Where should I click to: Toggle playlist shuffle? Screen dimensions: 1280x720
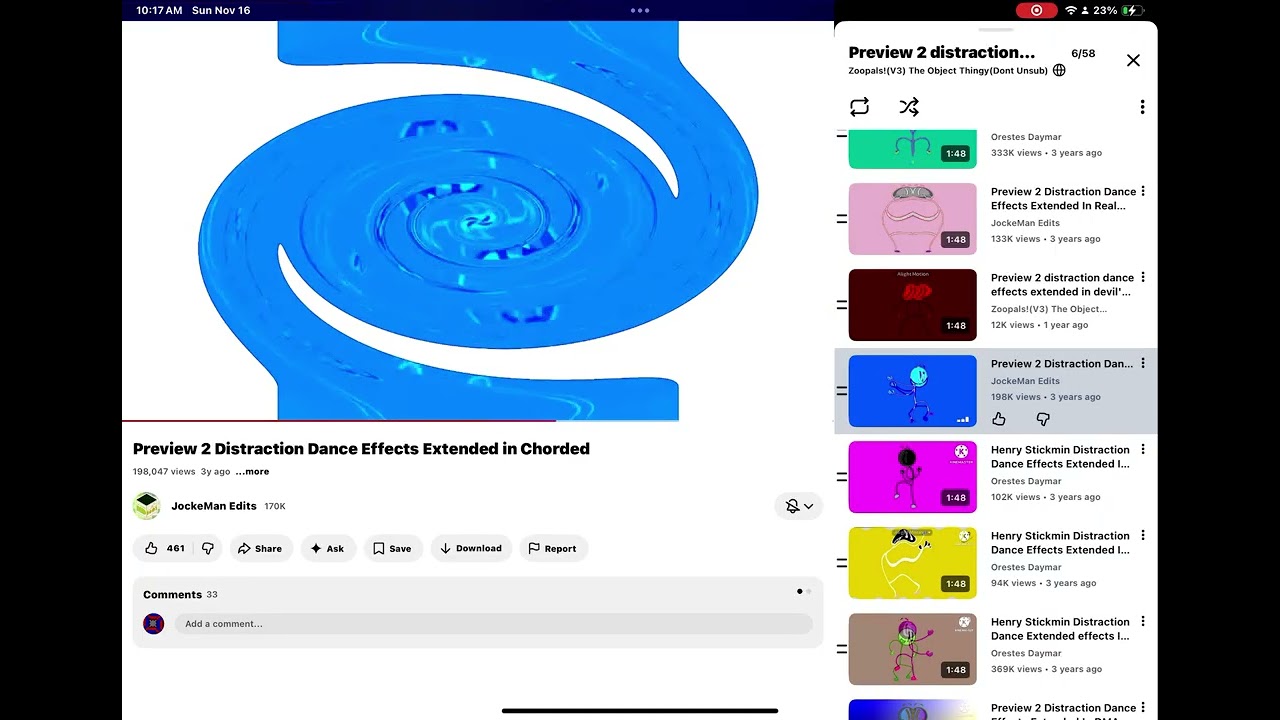(x=909, y=107)
